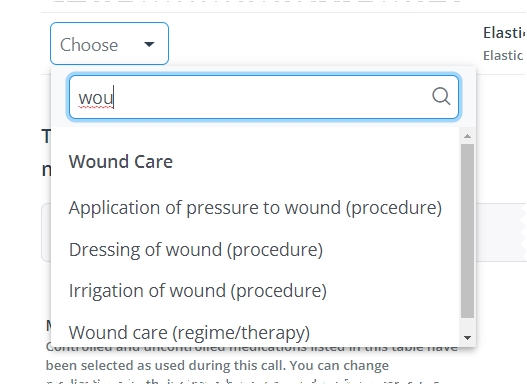Click scrollbar track below the thumb
This screenshot has height=384, width=527.
coord(467,325)
